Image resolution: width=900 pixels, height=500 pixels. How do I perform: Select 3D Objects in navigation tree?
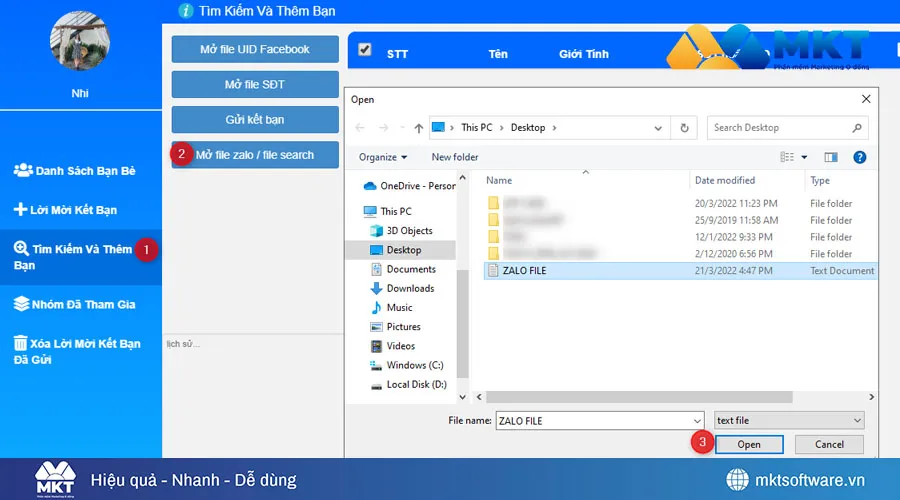pyautogui.click(x=402, y=231)
